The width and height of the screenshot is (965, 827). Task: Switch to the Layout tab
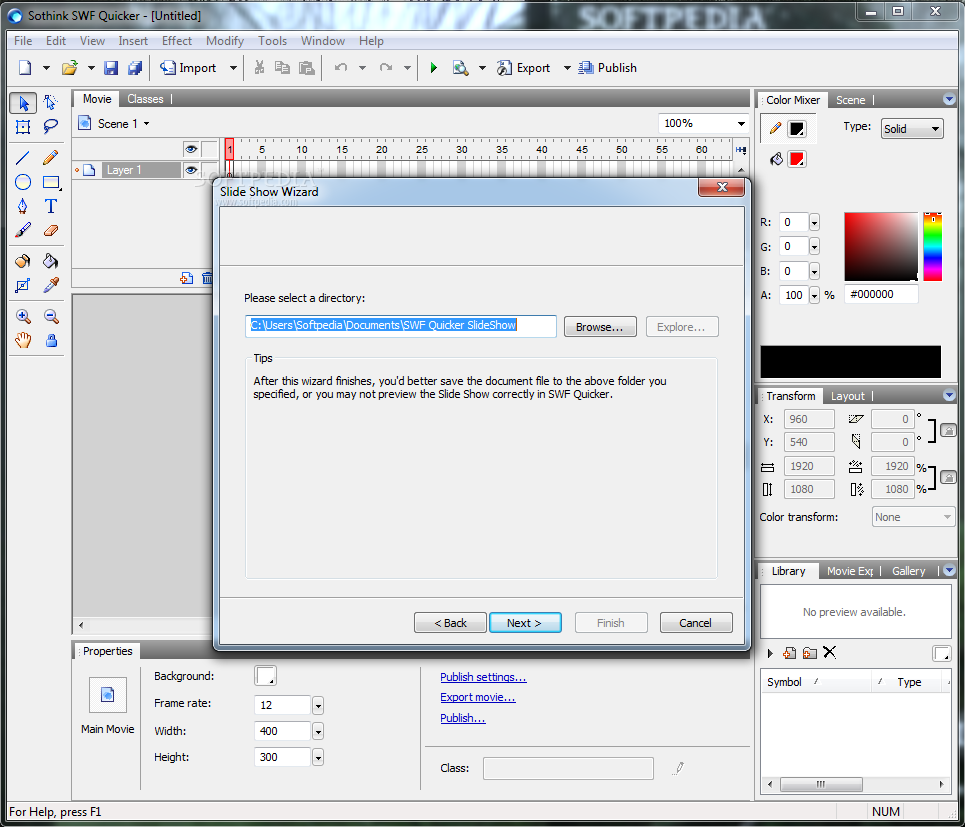click(x=847, y=396)
